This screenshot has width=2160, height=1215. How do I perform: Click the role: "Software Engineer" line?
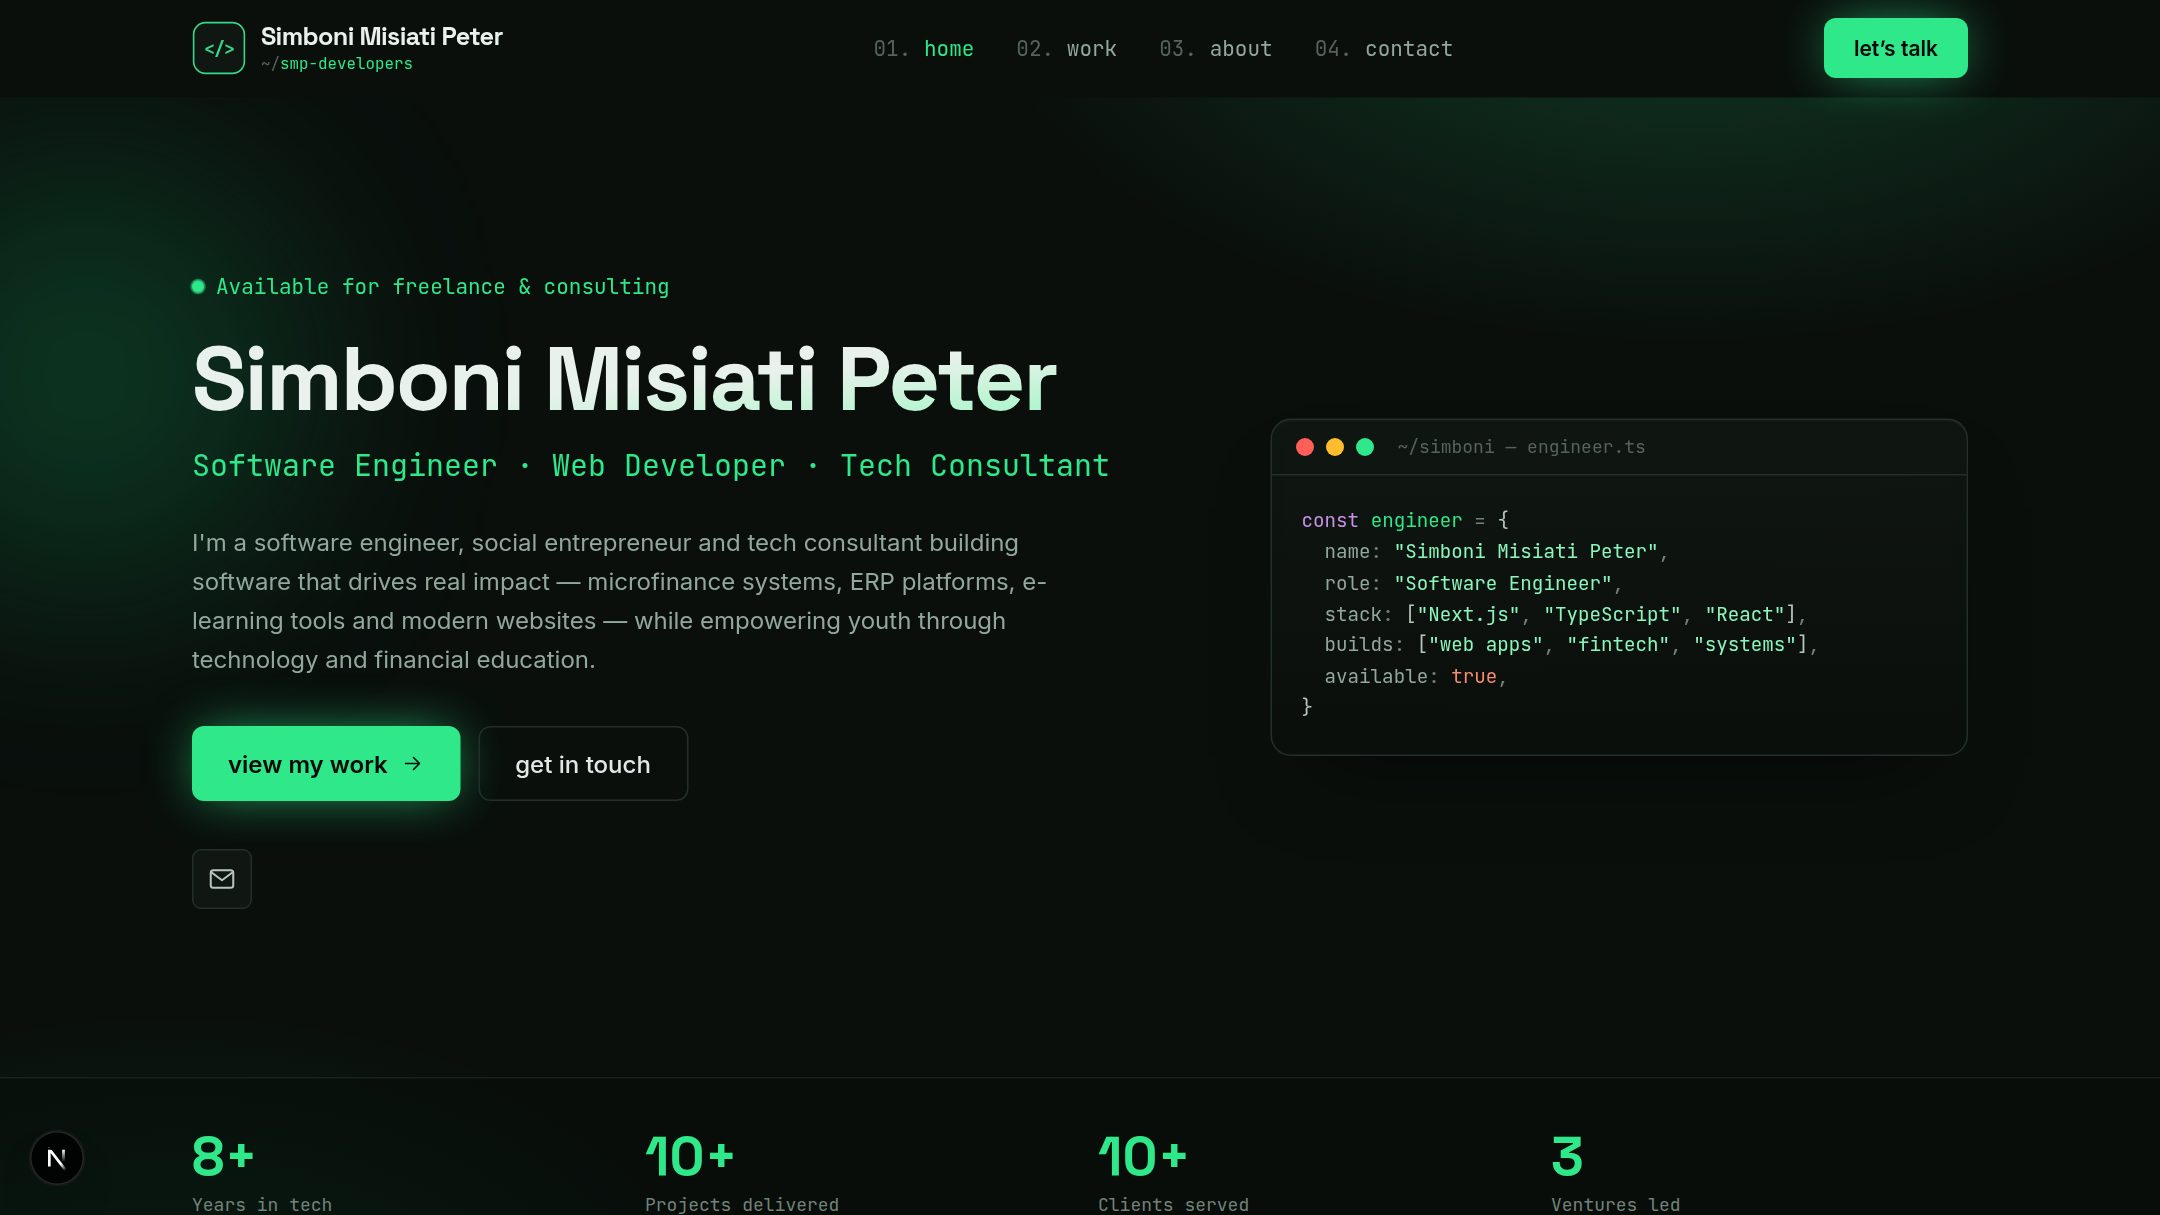(1473, 583)
